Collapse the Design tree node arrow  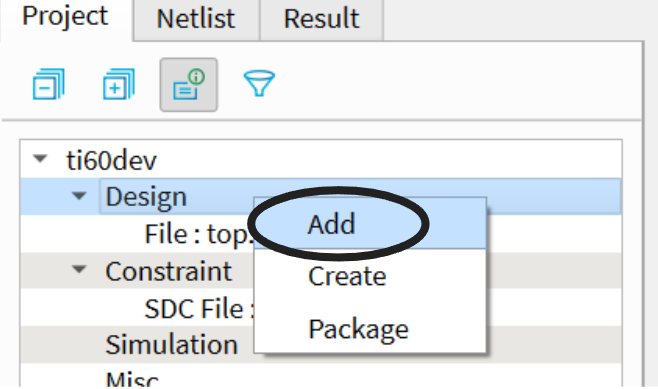click(79, 196)
